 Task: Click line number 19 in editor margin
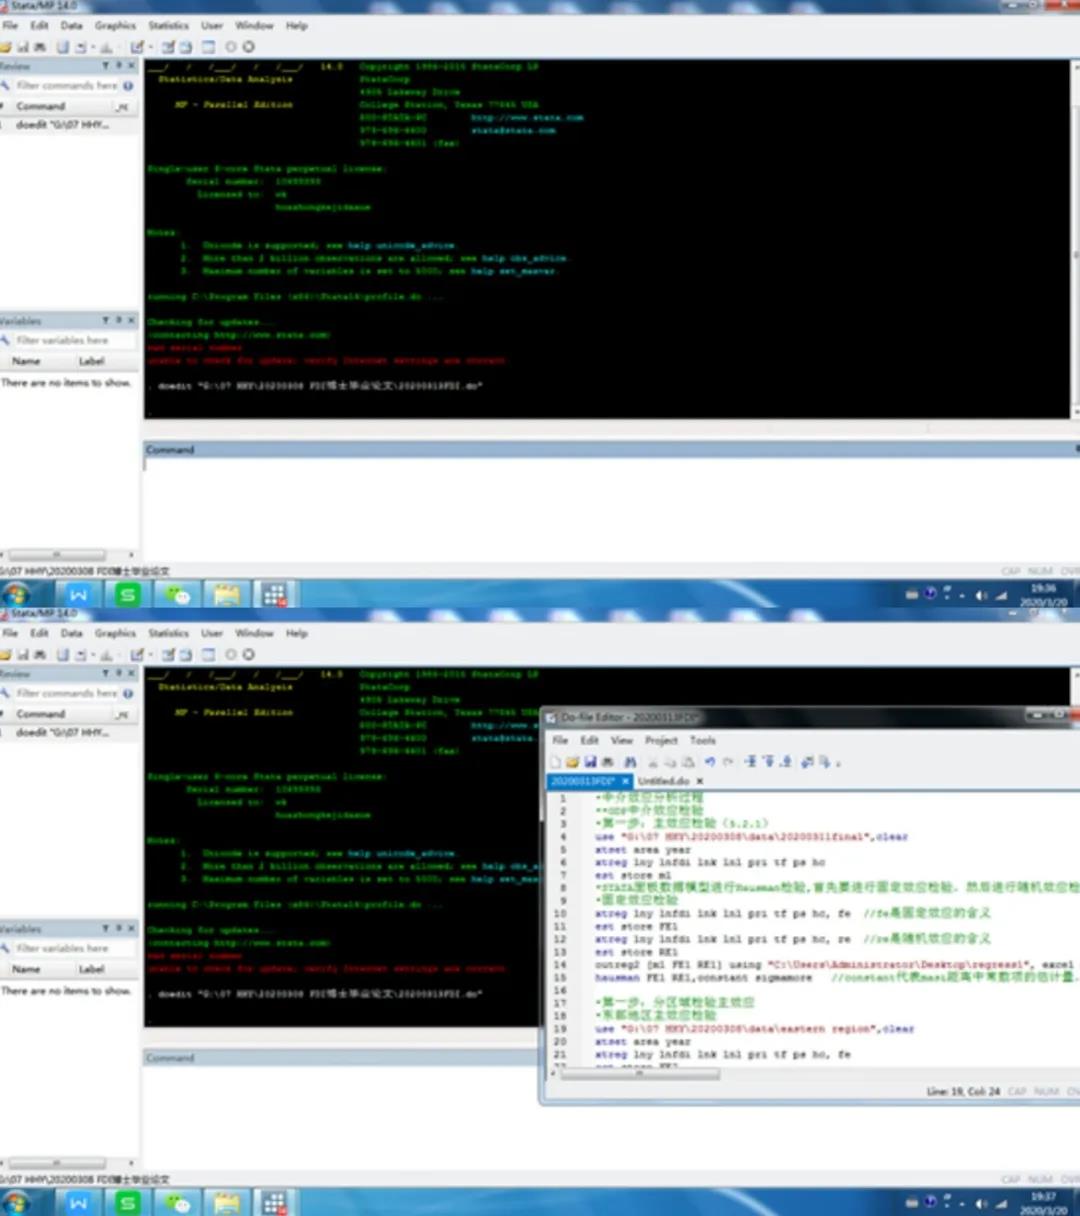[x=560, y=1028]
